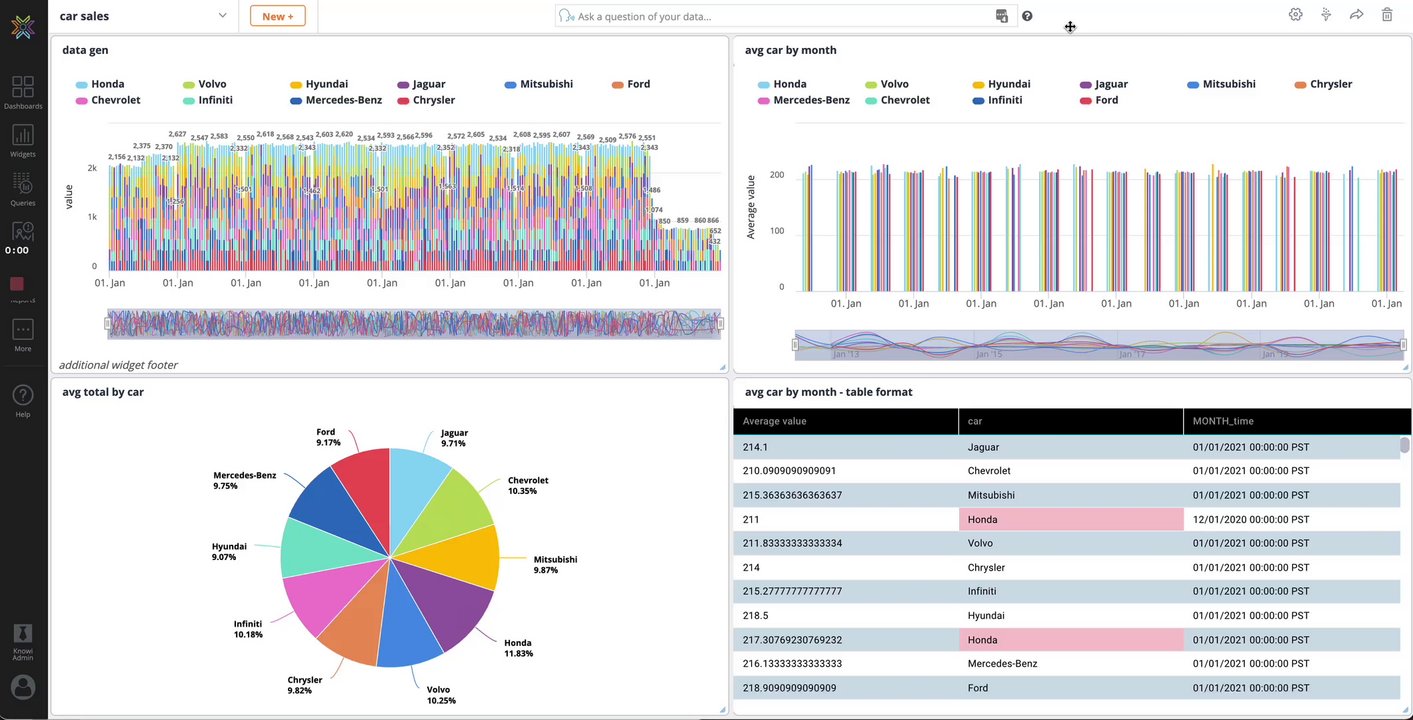Click the share dashboard arrow icon

(x=1357, y=15)
